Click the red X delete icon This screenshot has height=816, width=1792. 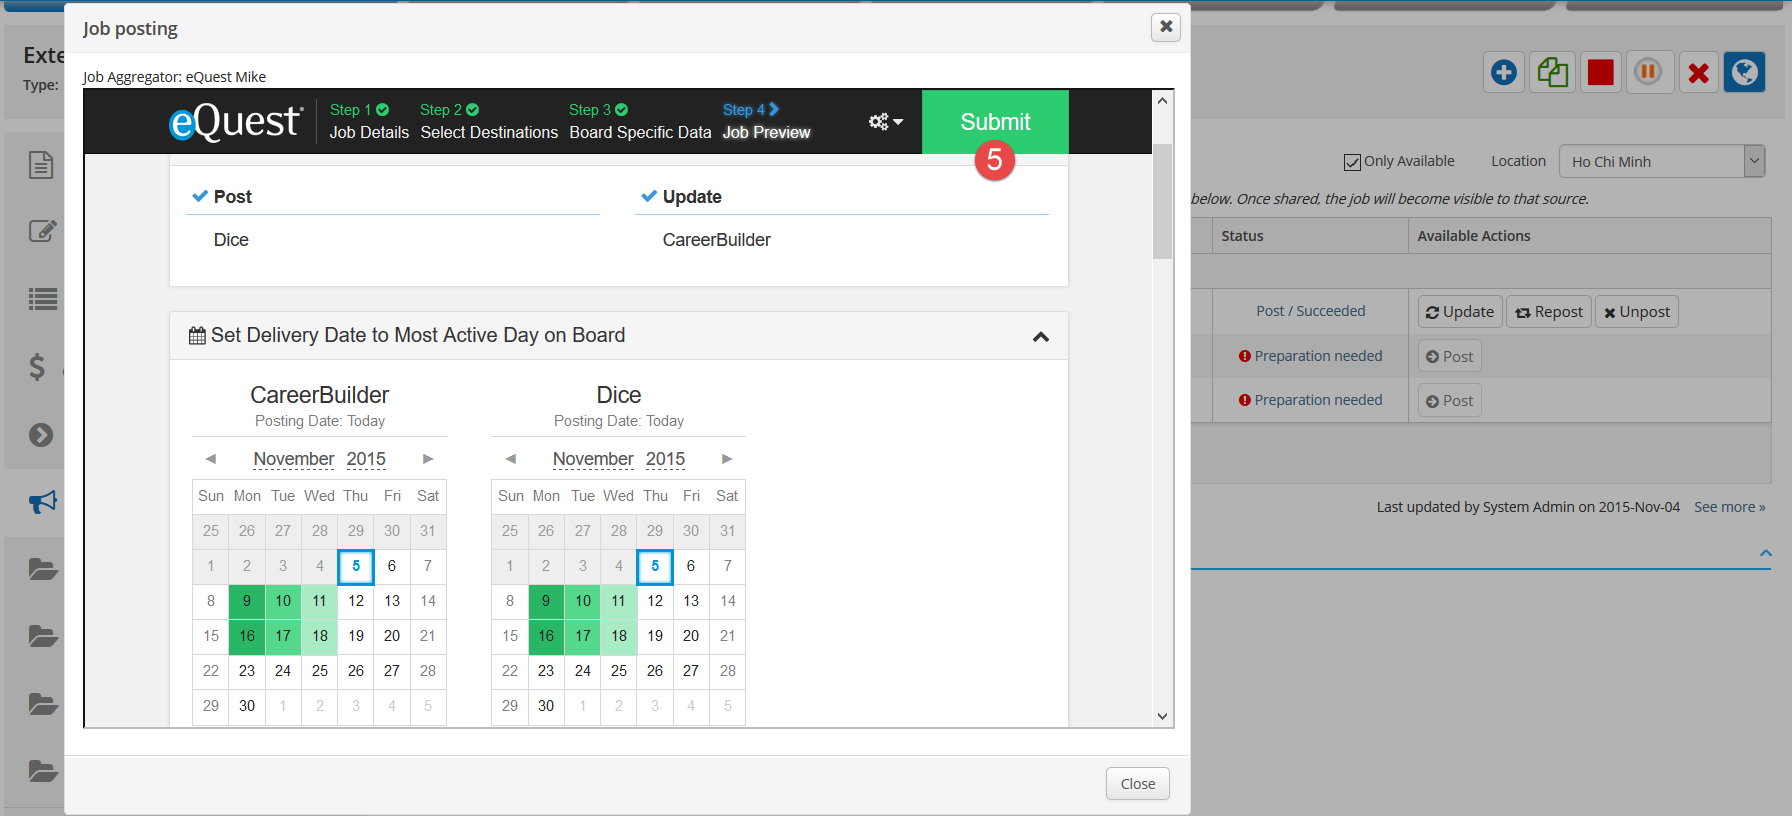(1698, 72)
